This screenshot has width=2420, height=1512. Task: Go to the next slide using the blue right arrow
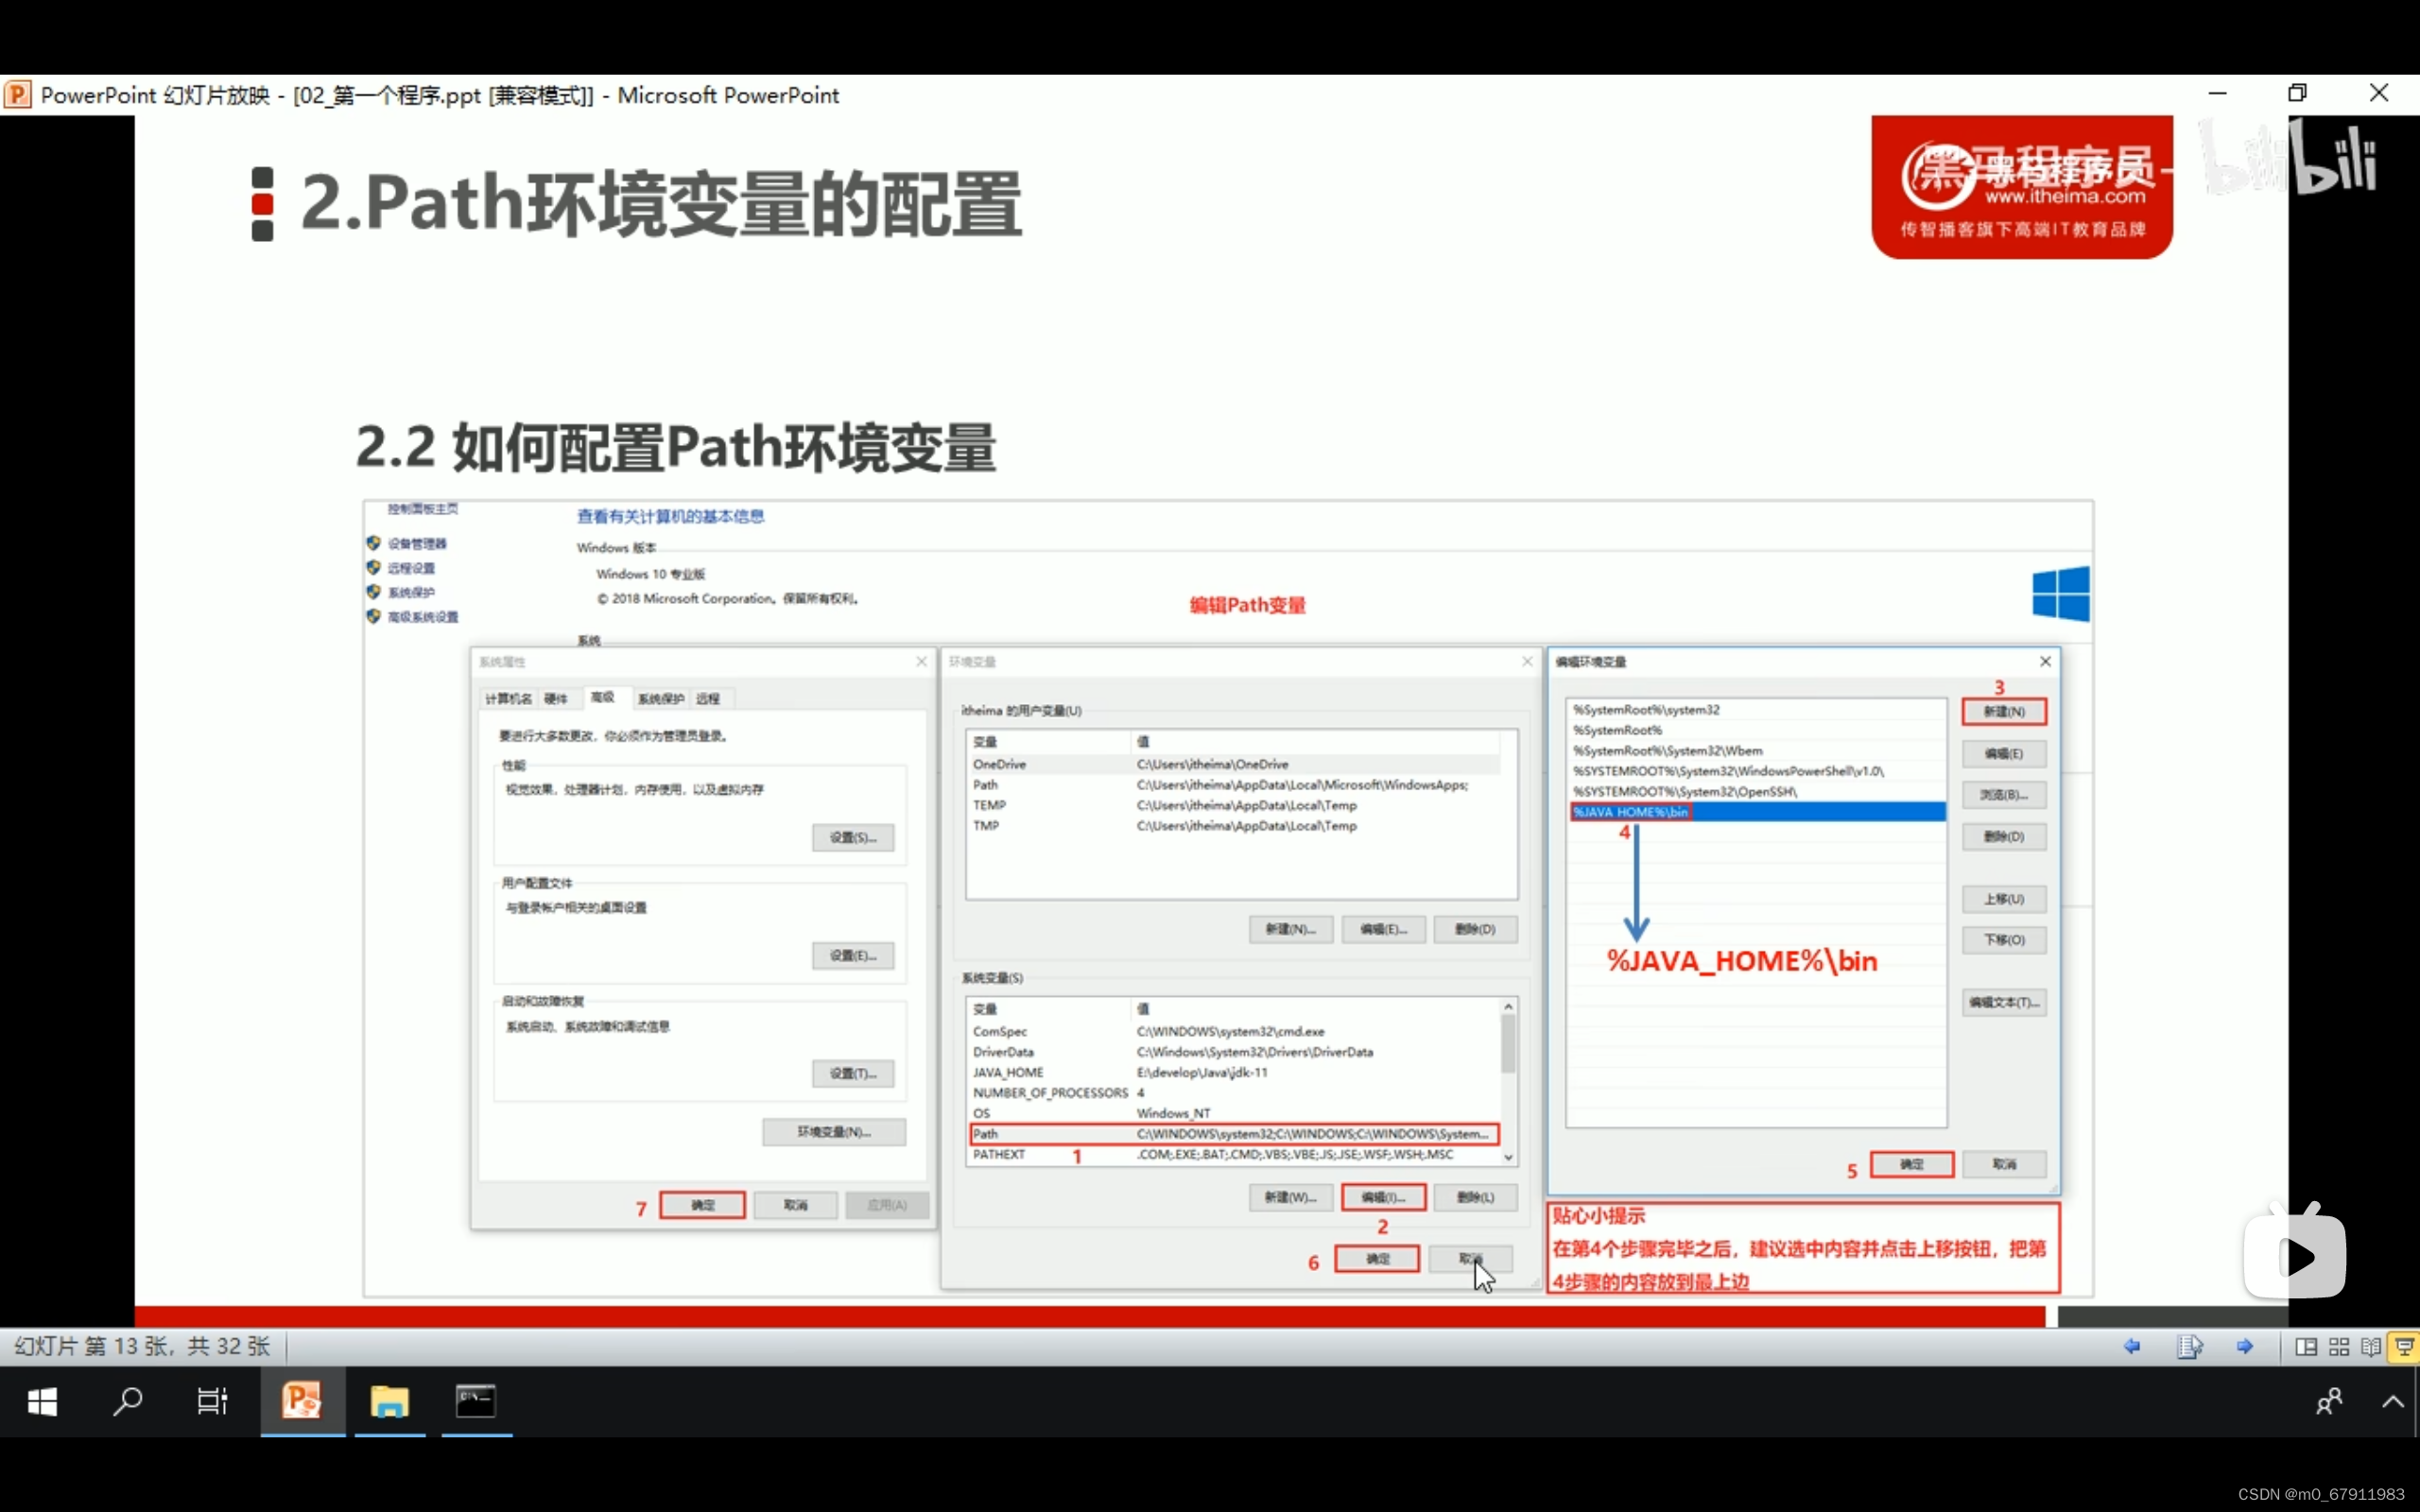click(x=2245, y=1346)
